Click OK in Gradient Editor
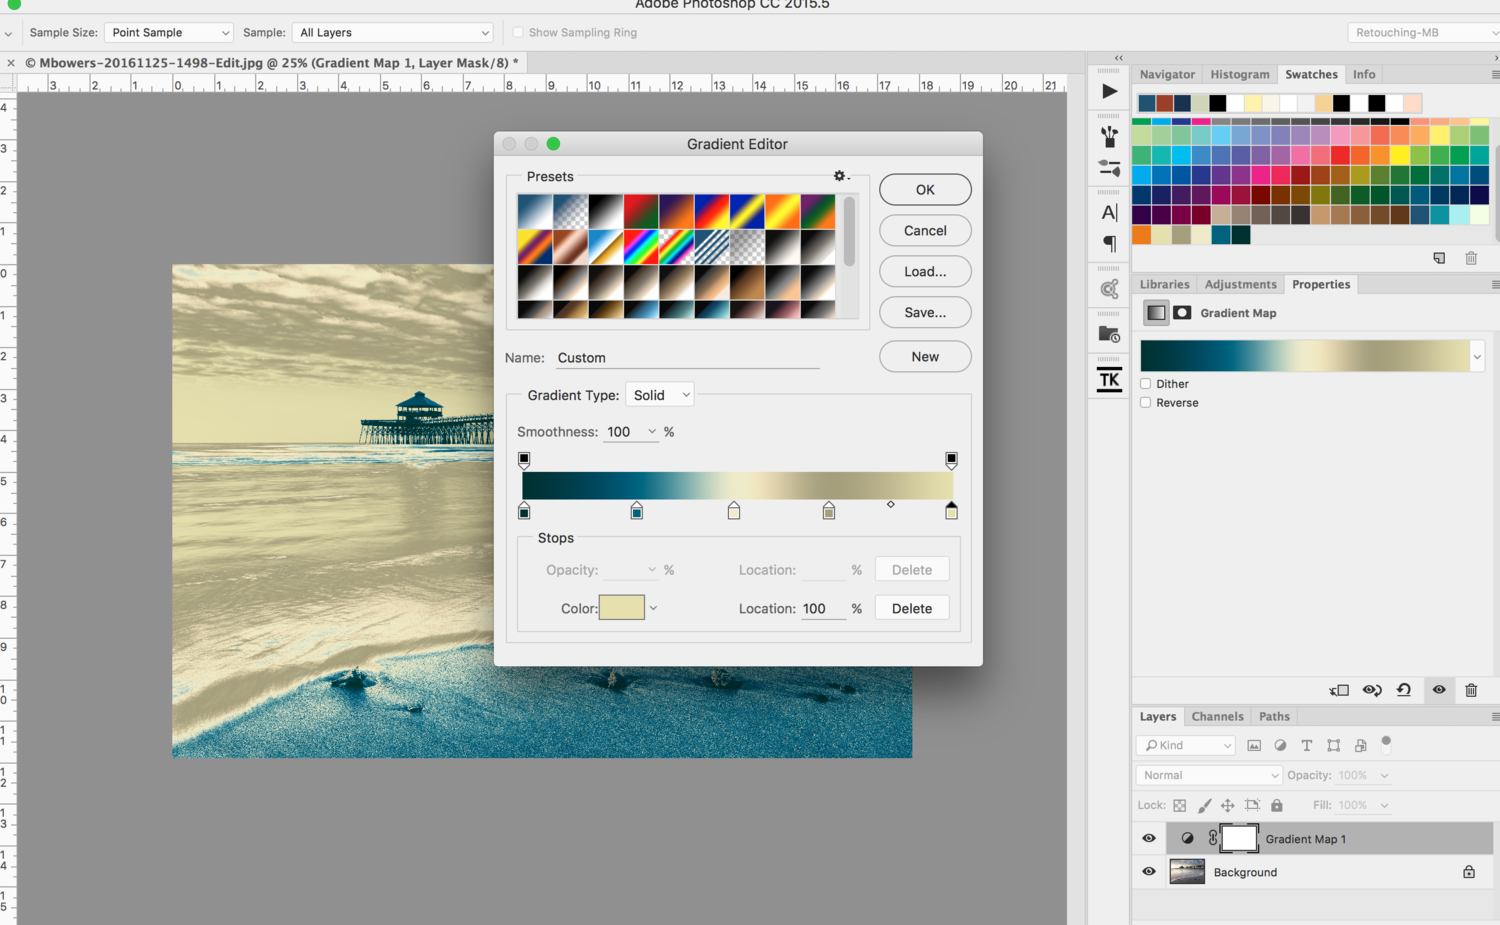1500x925 pixels. (x=925, y=189)
